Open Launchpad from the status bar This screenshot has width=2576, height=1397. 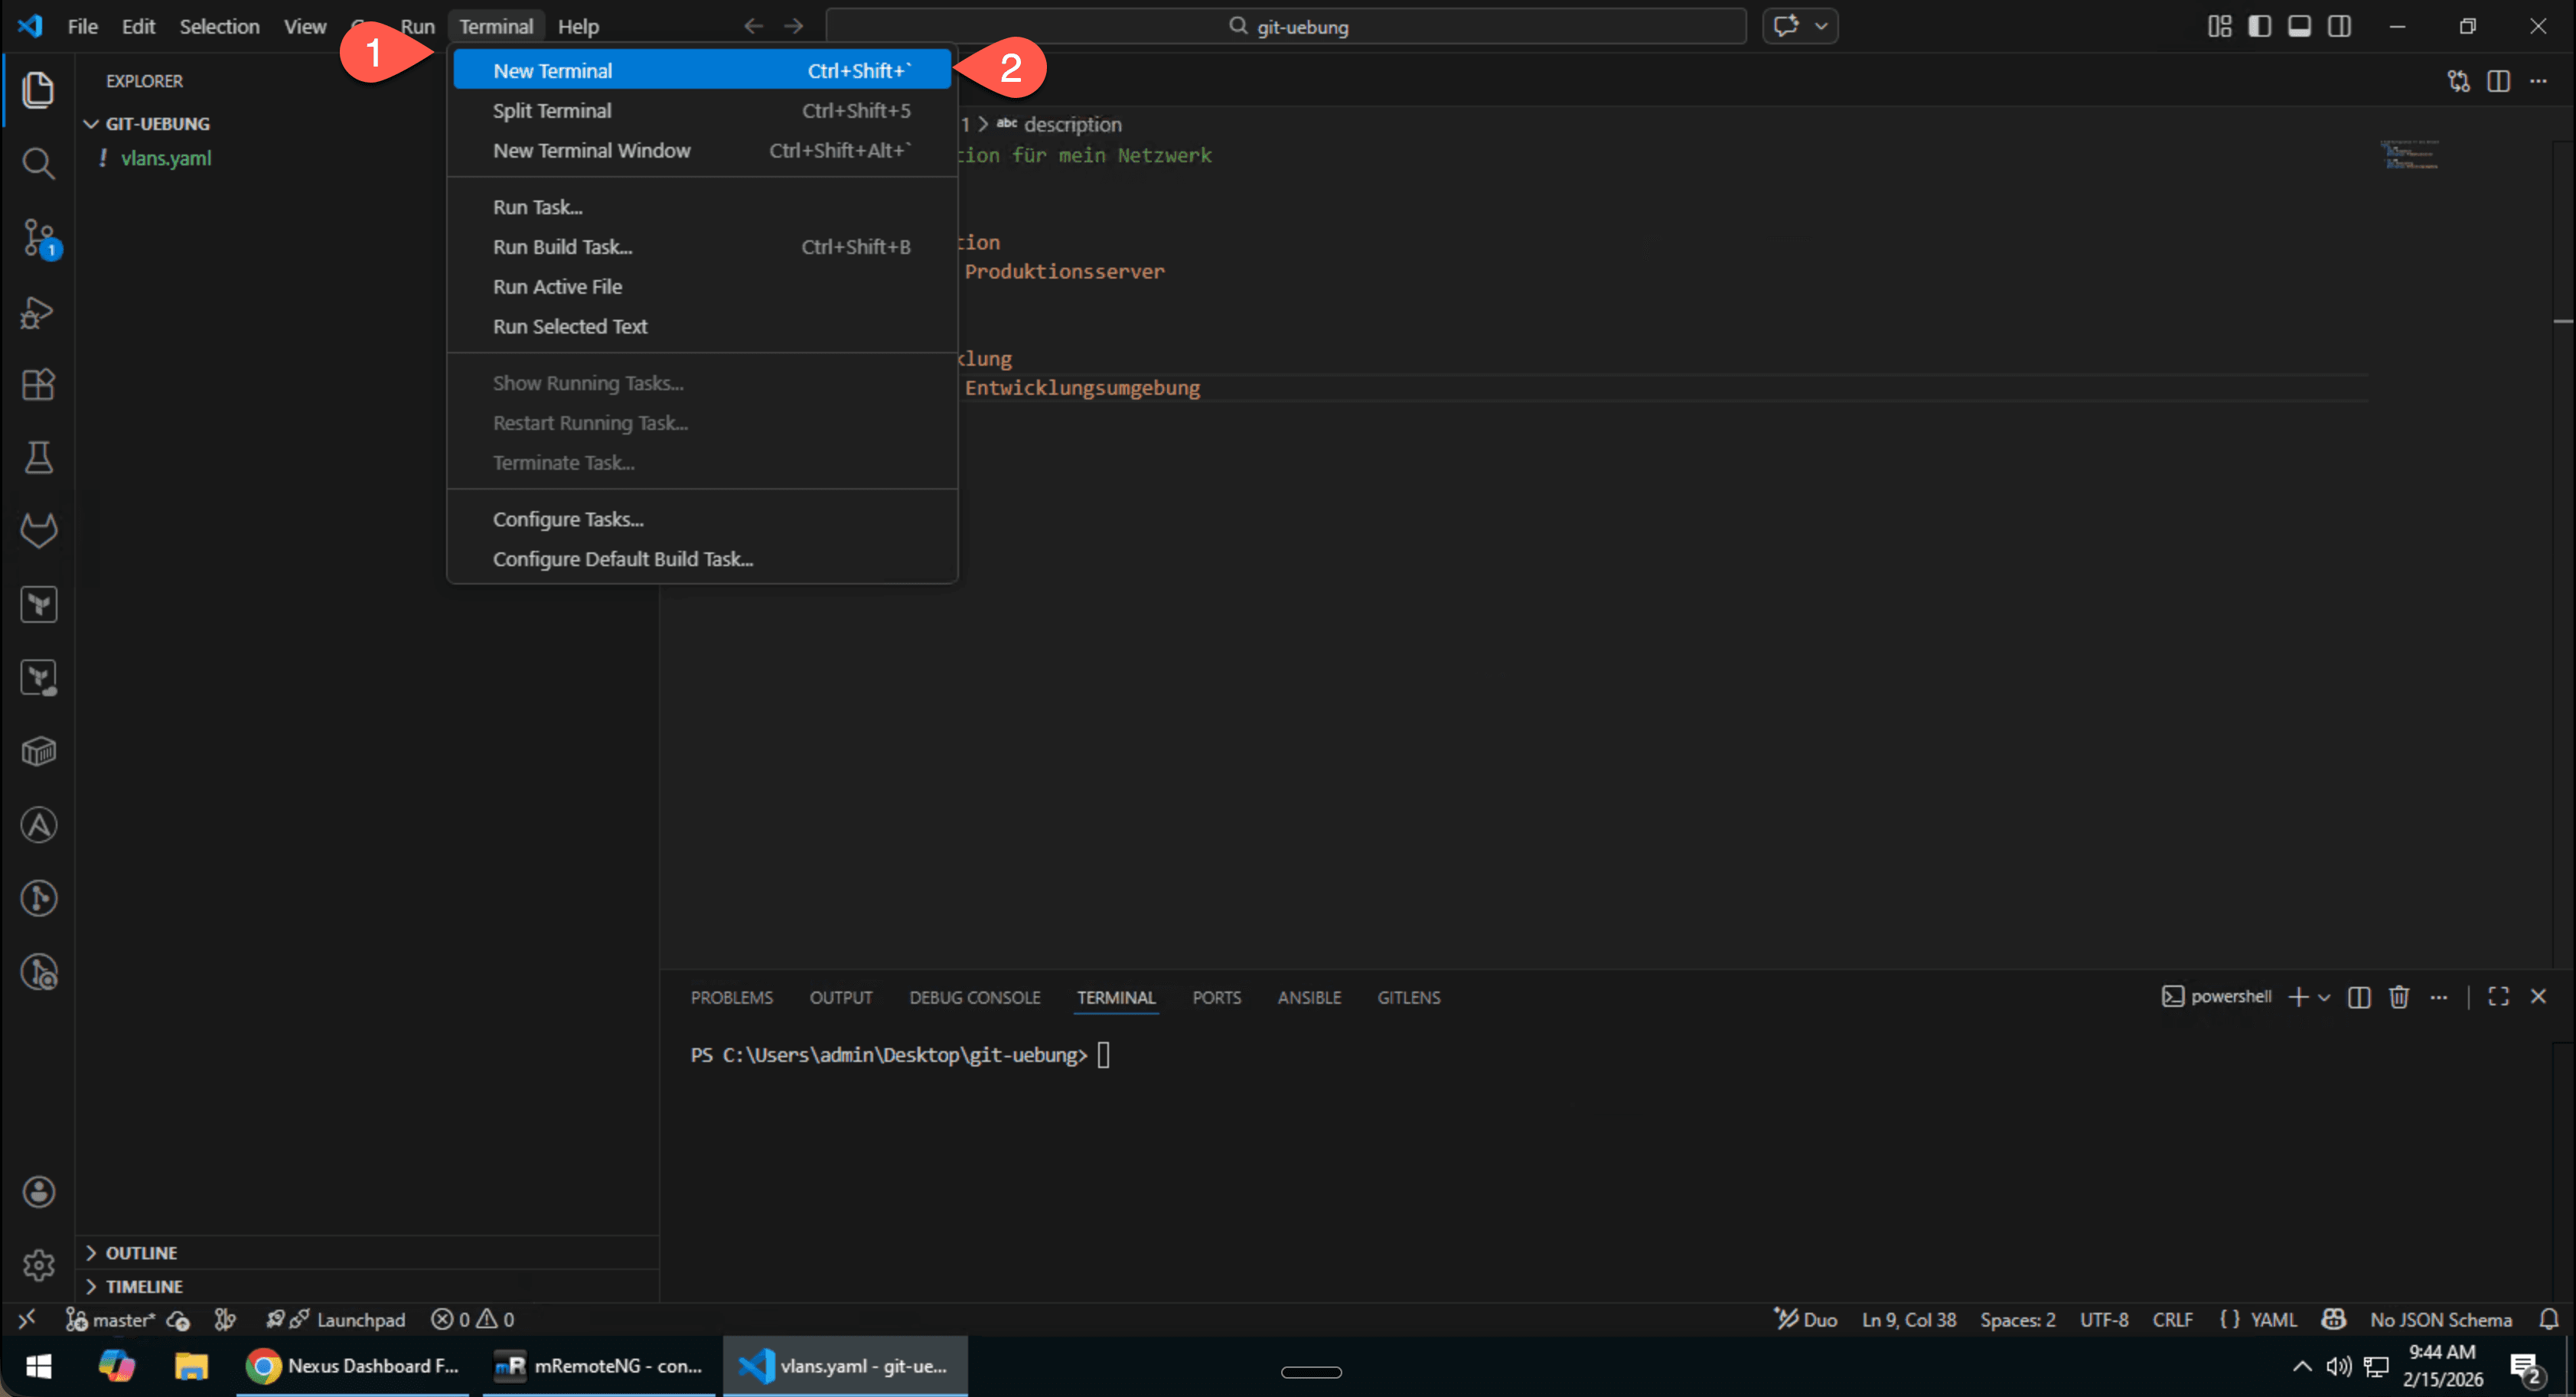(x=347, y=1319)
